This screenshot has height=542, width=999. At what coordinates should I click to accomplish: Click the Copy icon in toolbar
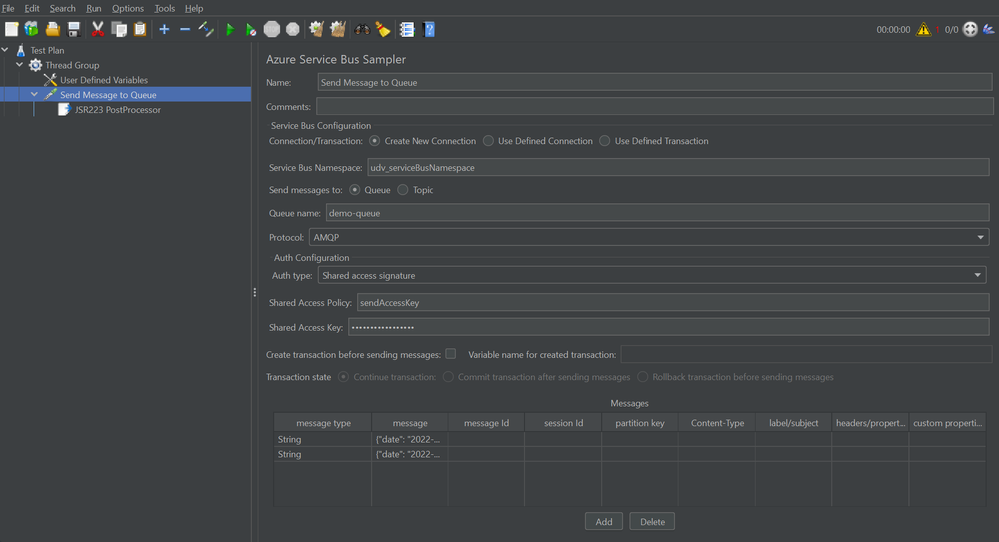click(119, 29)
